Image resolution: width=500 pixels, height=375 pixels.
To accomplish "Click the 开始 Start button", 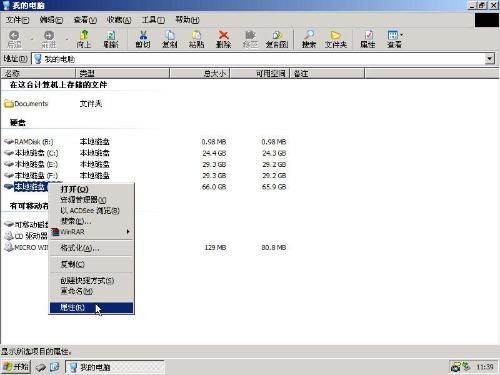I will (16, 367).
